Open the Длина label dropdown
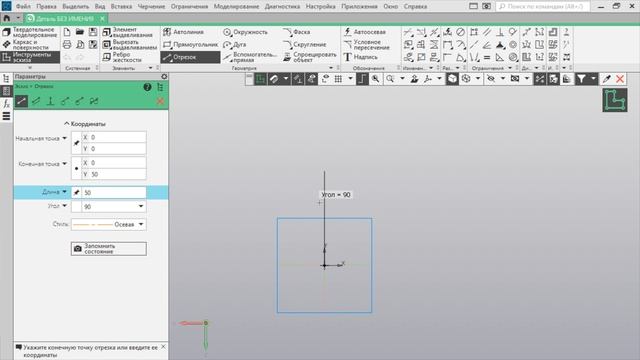Screen dimensions: 640x360 (64, 192)
